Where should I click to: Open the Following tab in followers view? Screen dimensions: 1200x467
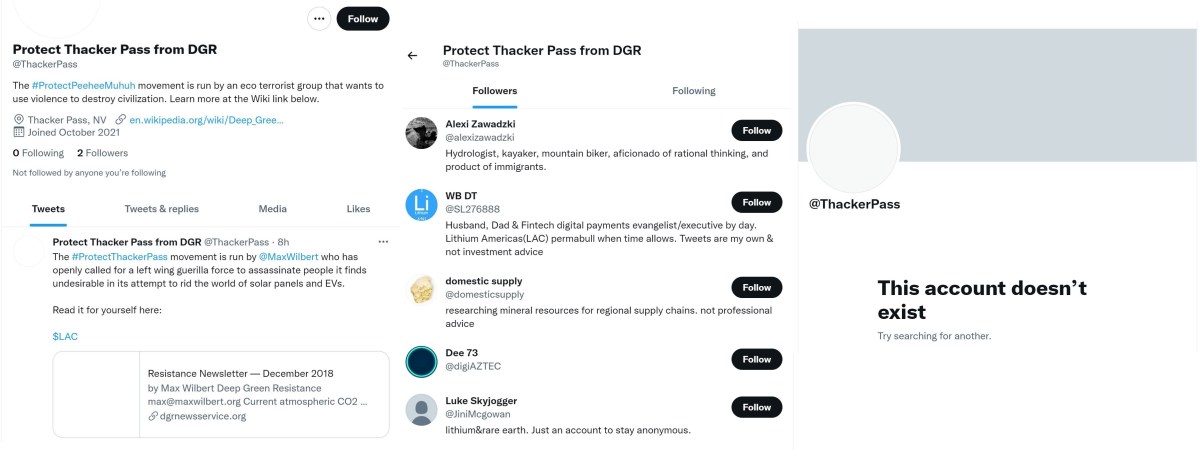694,91
